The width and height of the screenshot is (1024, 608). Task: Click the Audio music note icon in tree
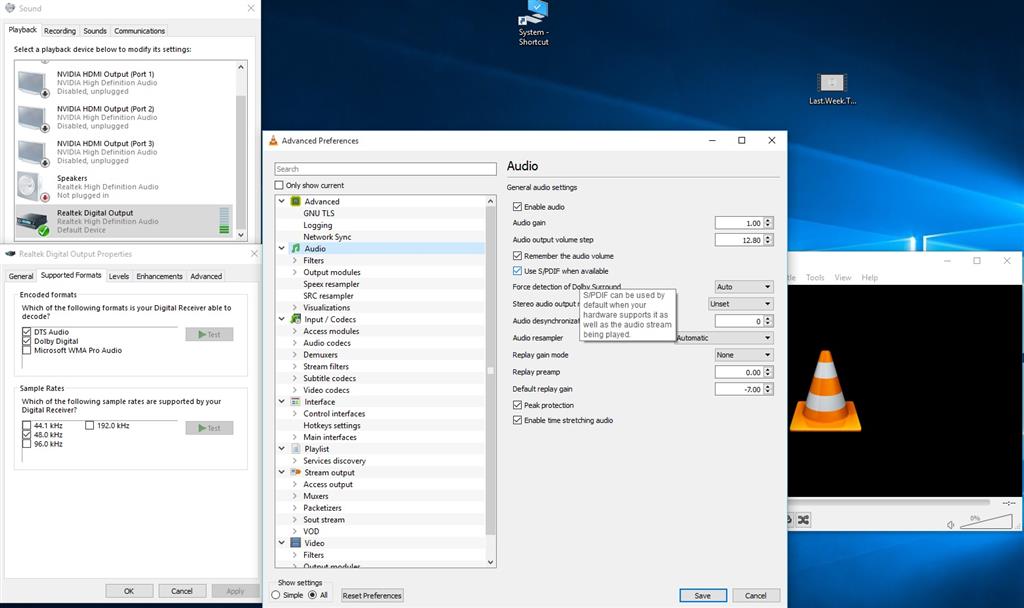tap(295, 248)
